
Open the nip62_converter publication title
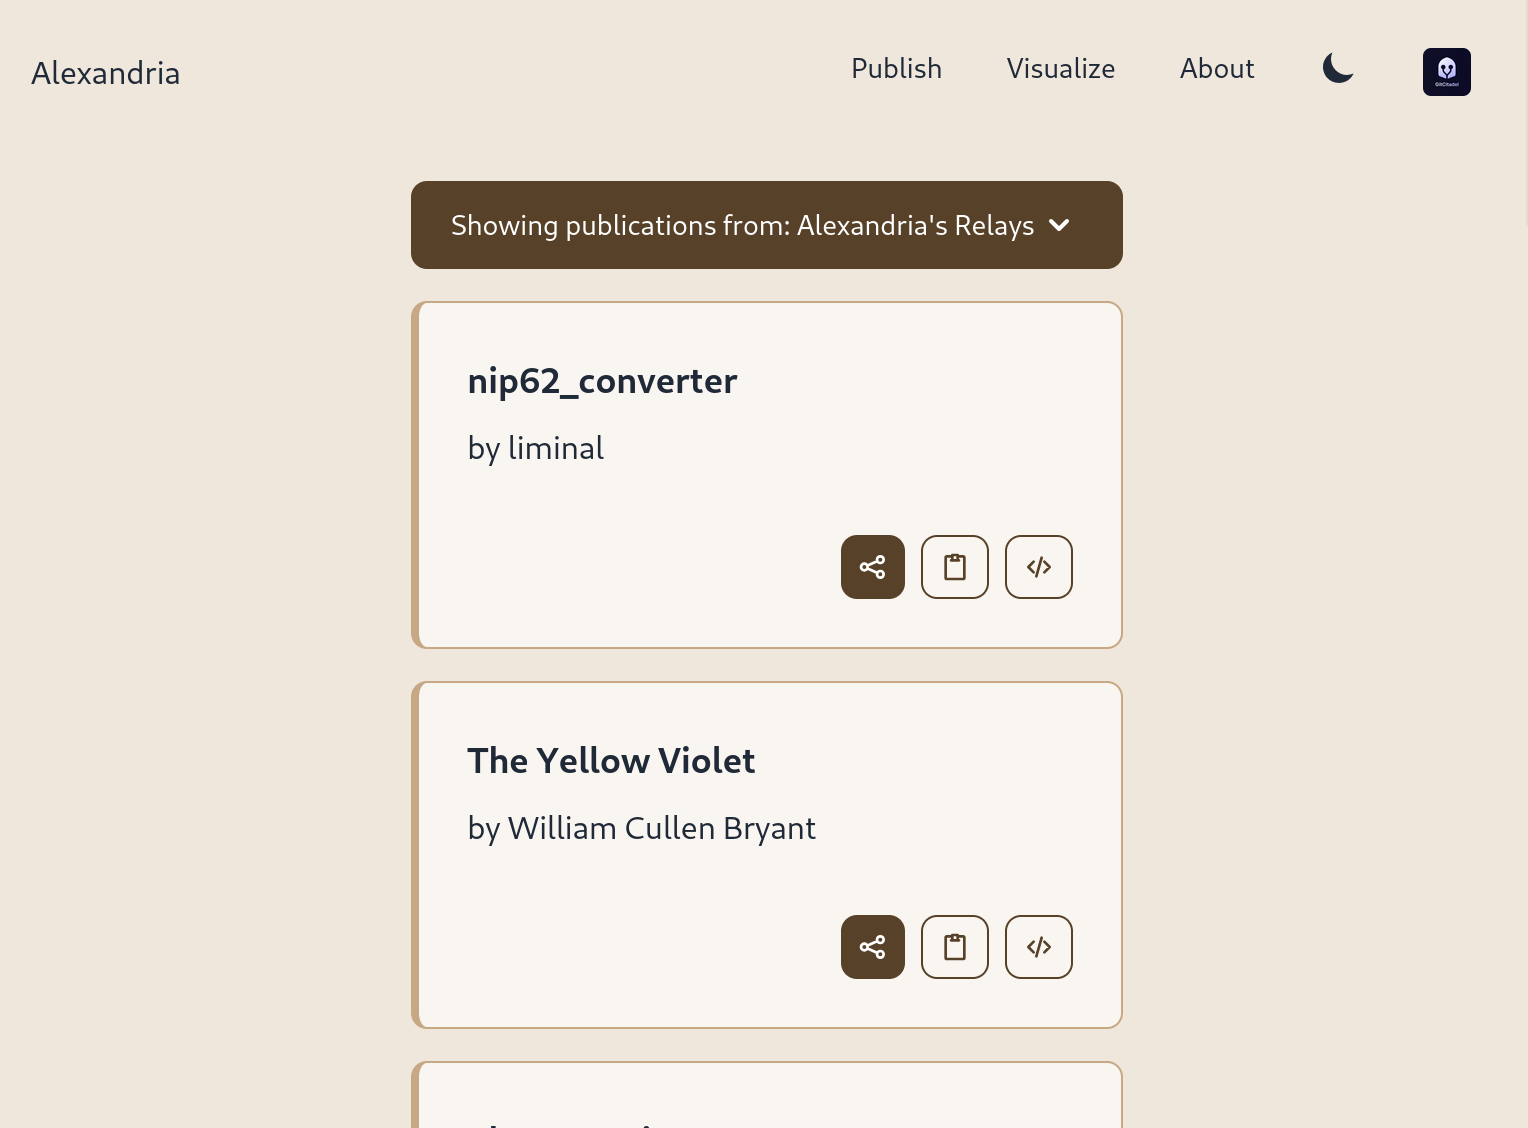[602, 381]
